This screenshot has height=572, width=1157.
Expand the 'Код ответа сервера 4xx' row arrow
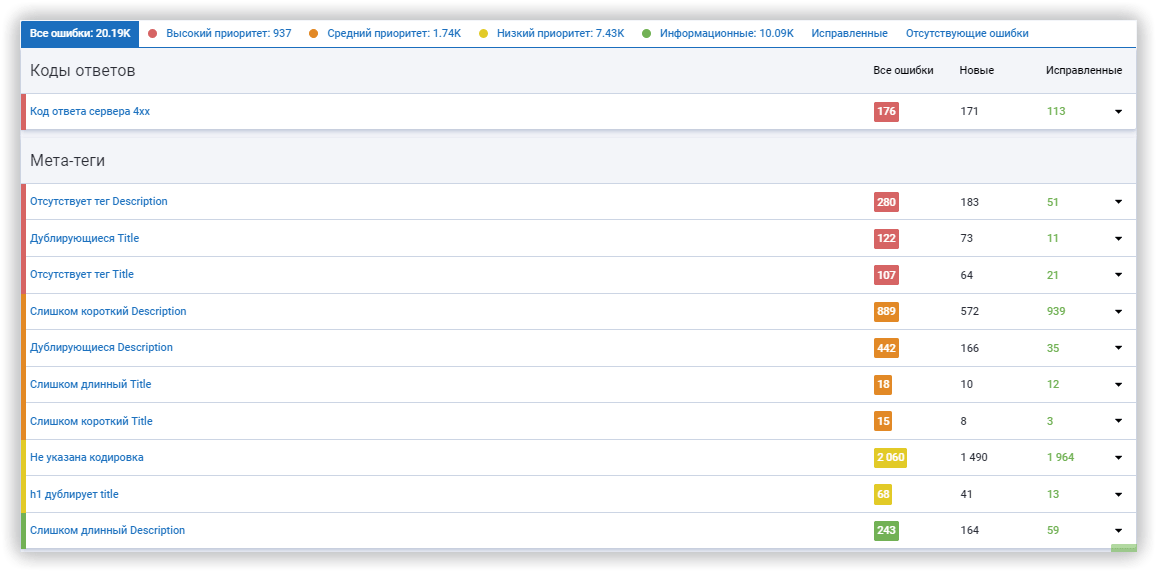pos(1118,111)
